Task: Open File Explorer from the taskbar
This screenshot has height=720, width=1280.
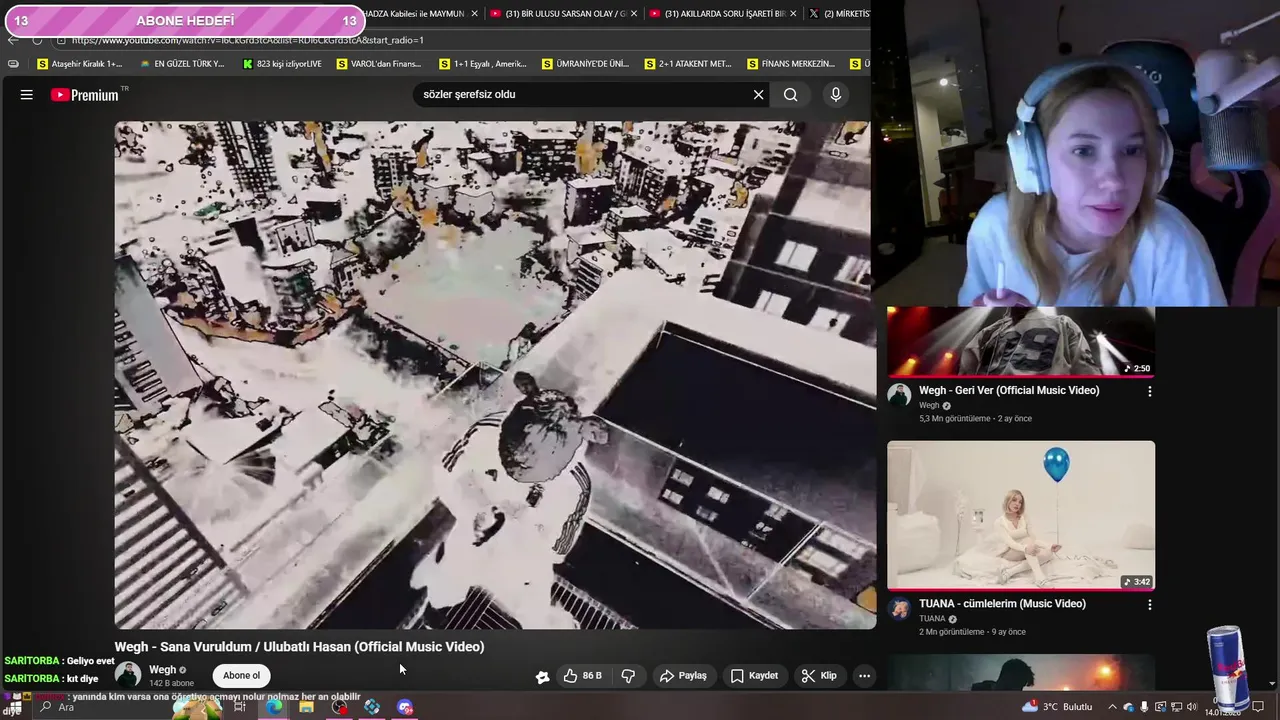Action: pos(307,707)
